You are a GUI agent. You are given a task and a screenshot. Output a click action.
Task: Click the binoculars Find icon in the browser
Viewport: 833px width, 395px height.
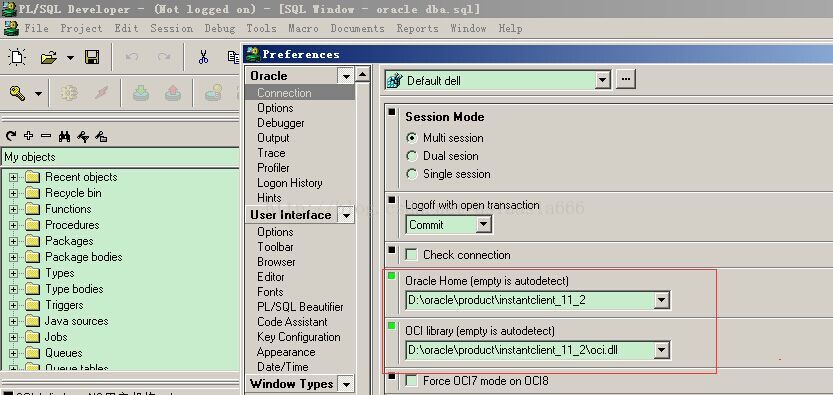pos(64,136)
